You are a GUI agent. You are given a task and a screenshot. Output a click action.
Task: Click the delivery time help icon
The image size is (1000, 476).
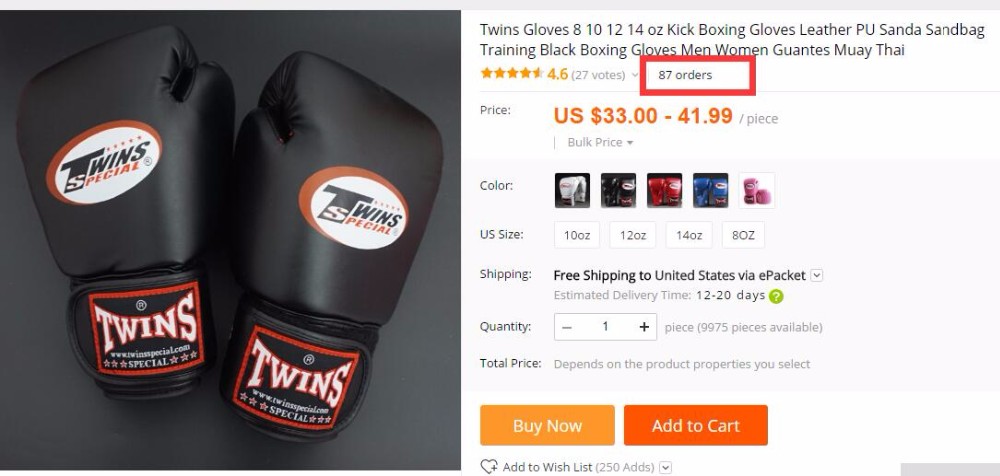[x=776, y=296]
